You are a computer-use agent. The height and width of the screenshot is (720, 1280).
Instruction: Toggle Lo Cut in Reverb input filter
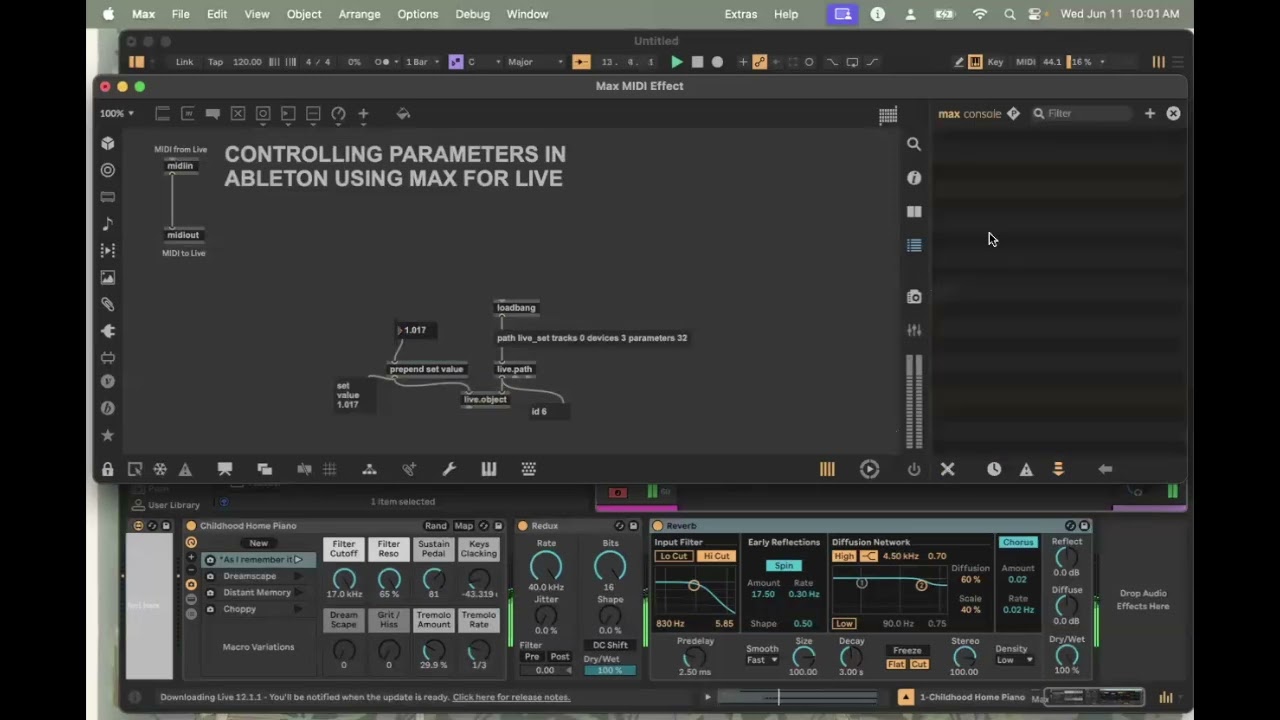pos(674,556)
